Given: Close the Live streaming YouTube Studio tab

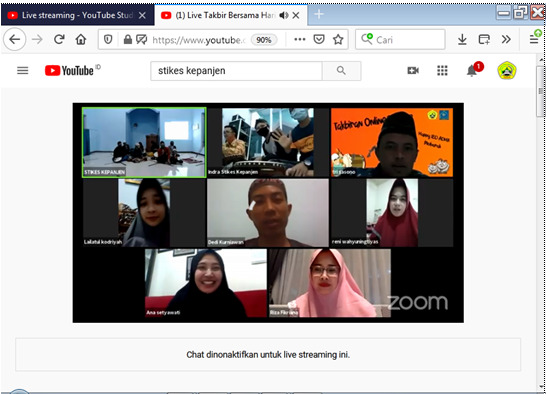Looking at the screenshot, I should [x=142, y=15].
